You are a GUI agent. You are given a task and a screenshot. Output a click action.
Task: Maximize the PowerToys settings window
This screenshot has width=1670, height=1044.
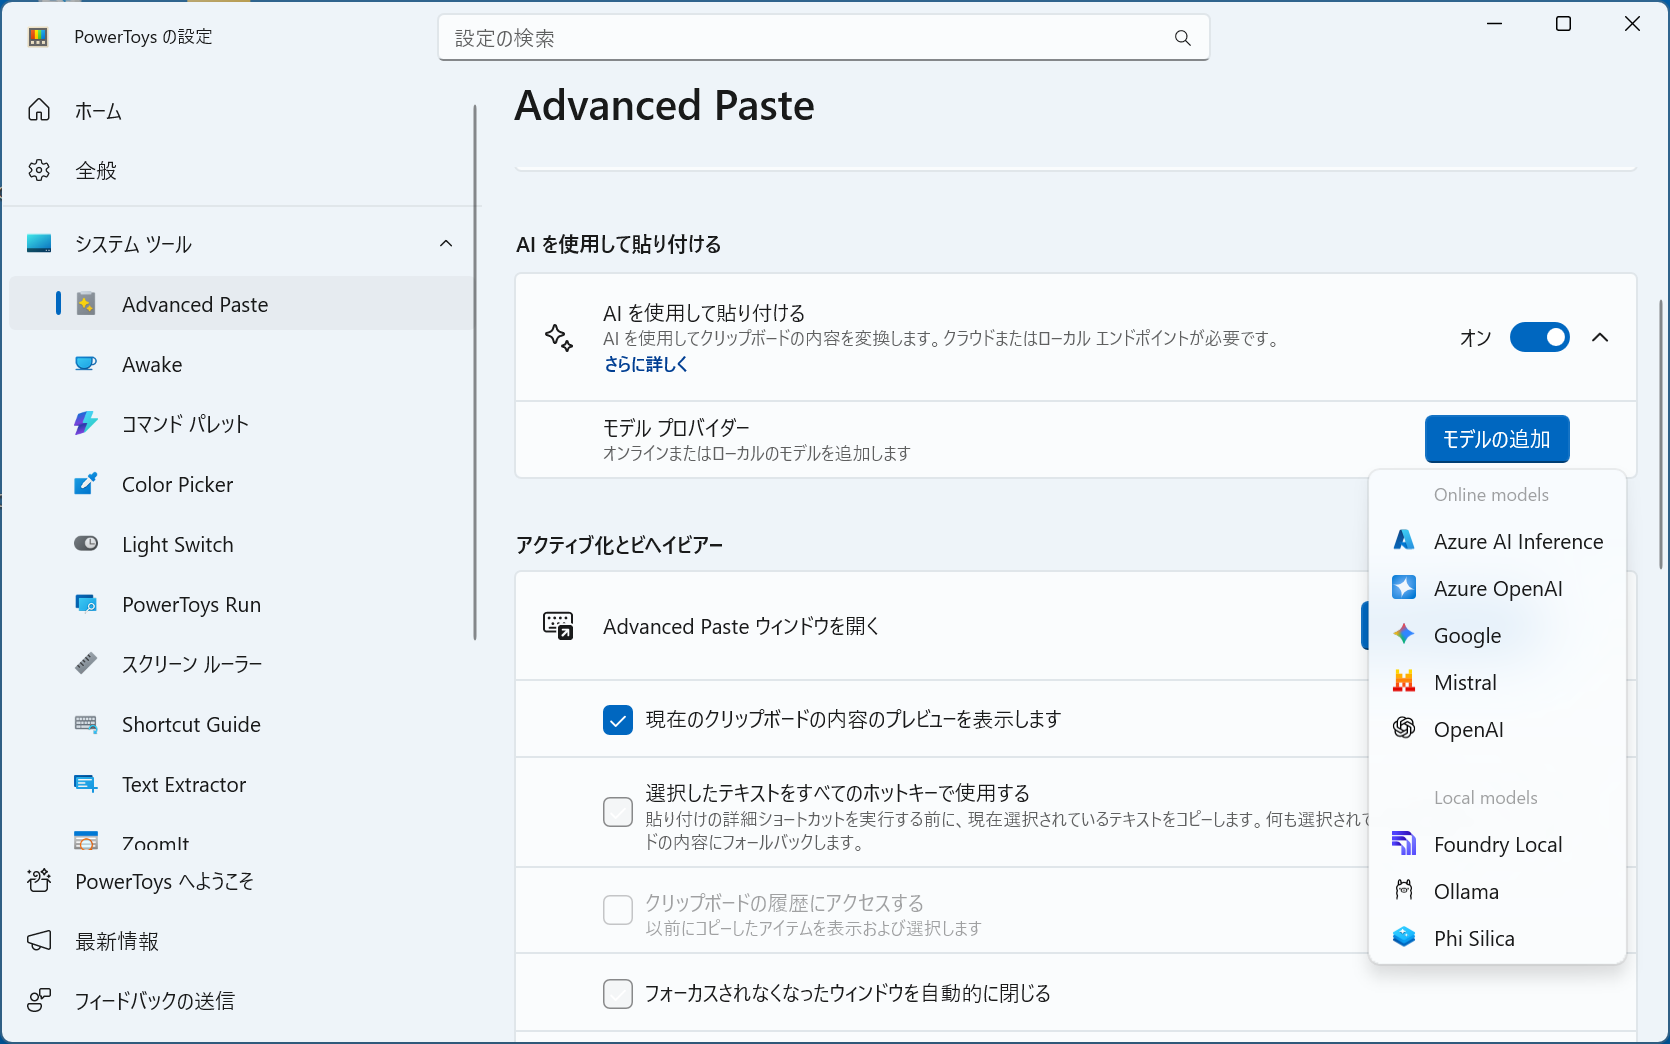1564,24
